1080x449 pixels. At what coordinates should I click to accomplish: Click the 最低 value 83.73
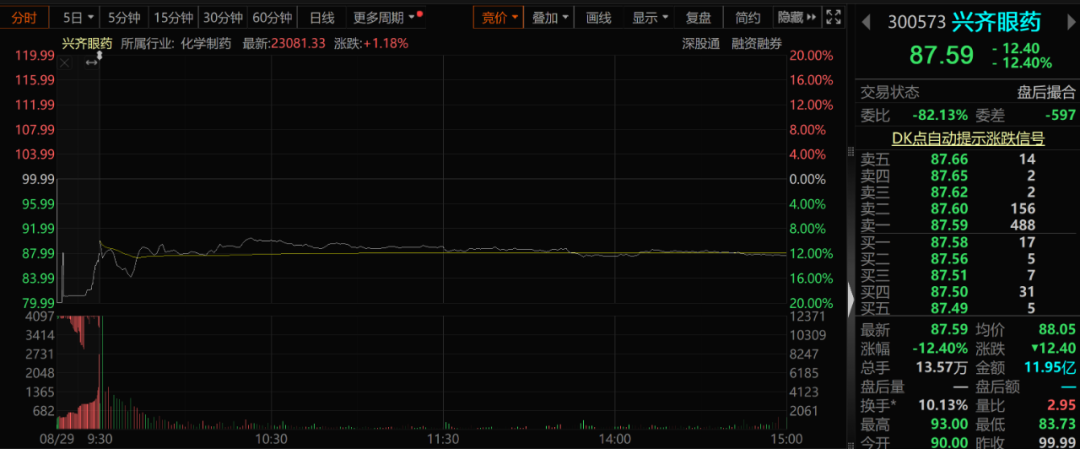pyautogui.click(x=1057, y=423)
